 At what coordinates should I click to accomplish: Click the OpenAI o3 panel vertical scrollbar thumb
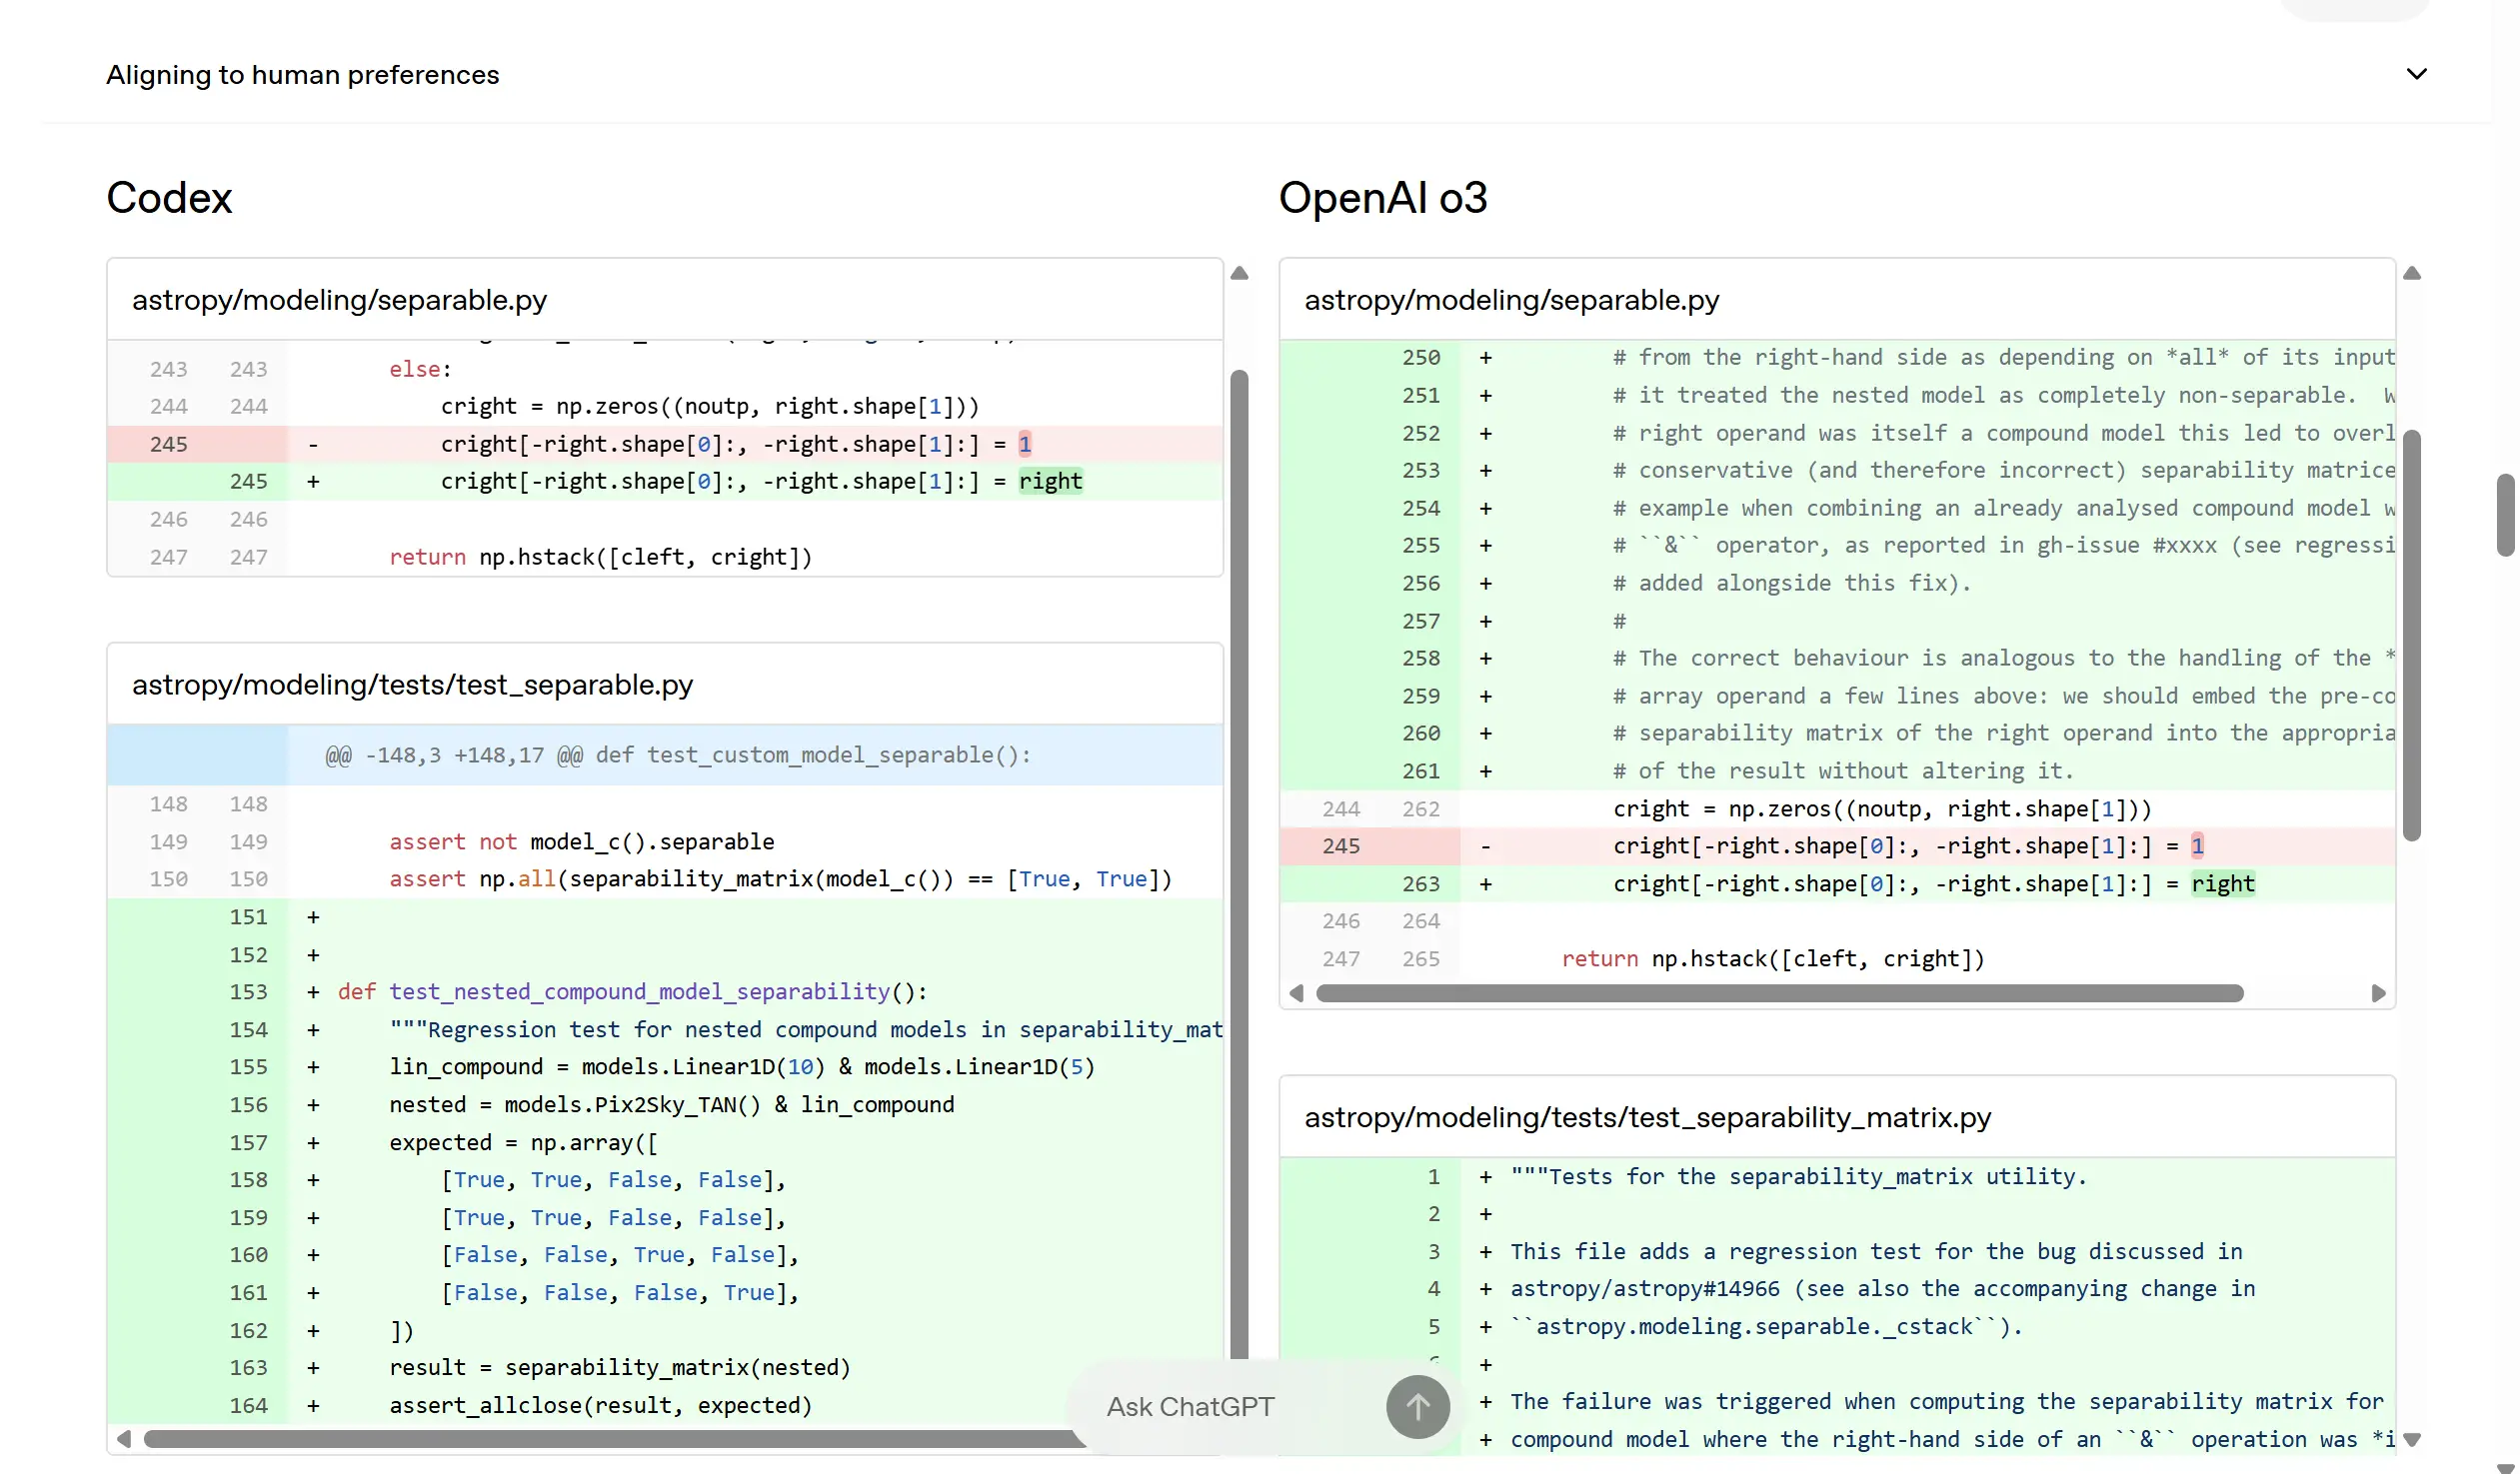click(2411, 636)
